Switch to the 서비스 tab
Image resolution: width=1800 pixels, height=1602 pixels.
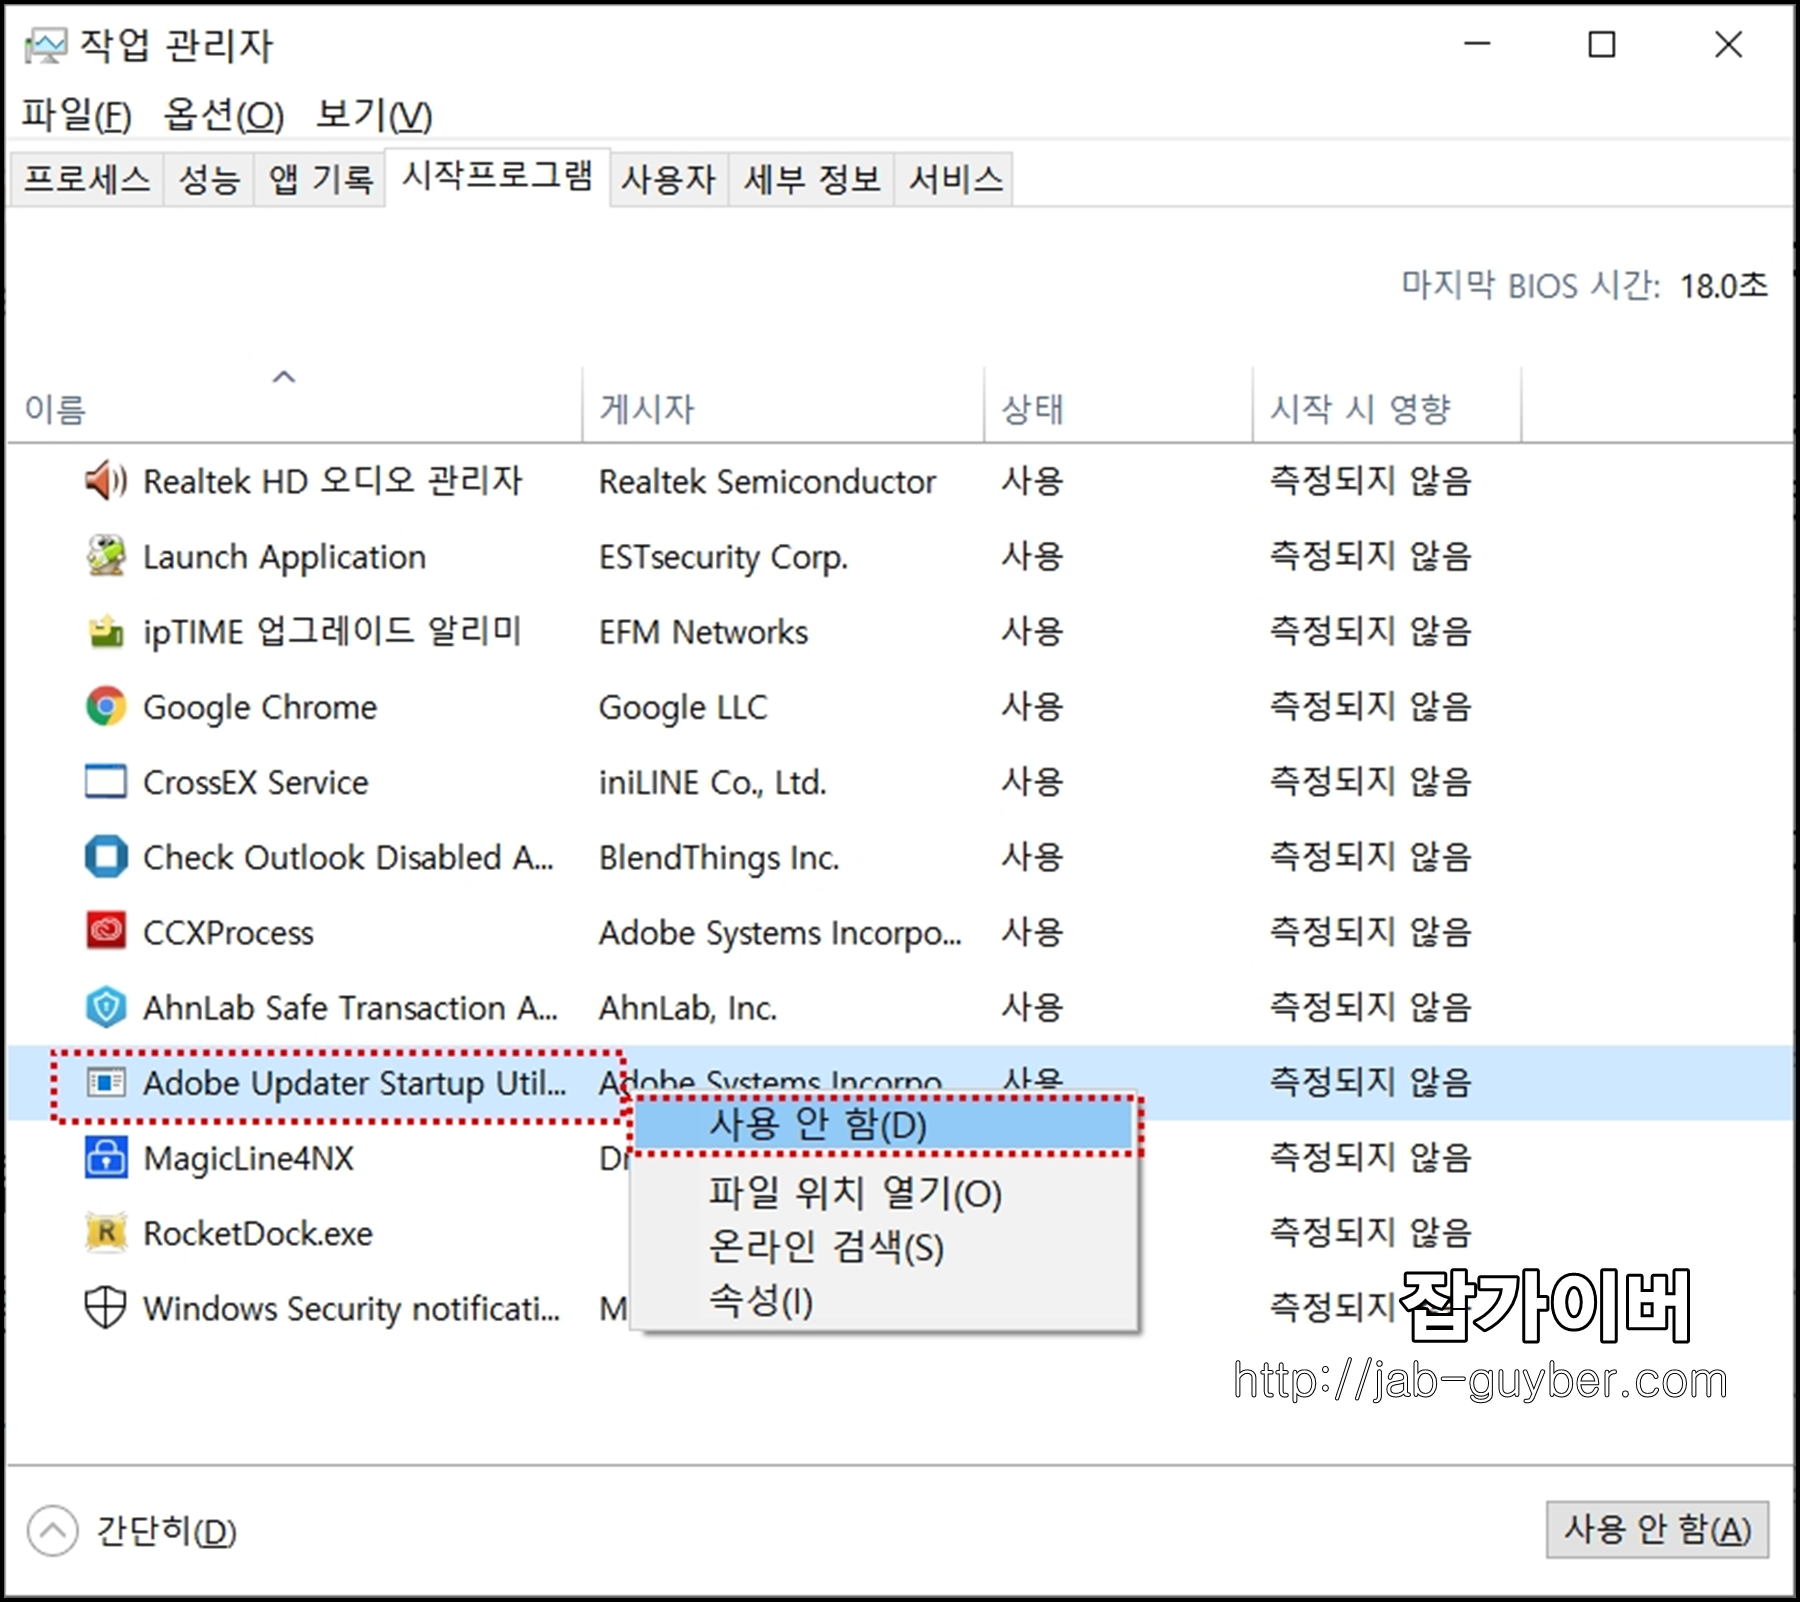click(x=955, y=180)
